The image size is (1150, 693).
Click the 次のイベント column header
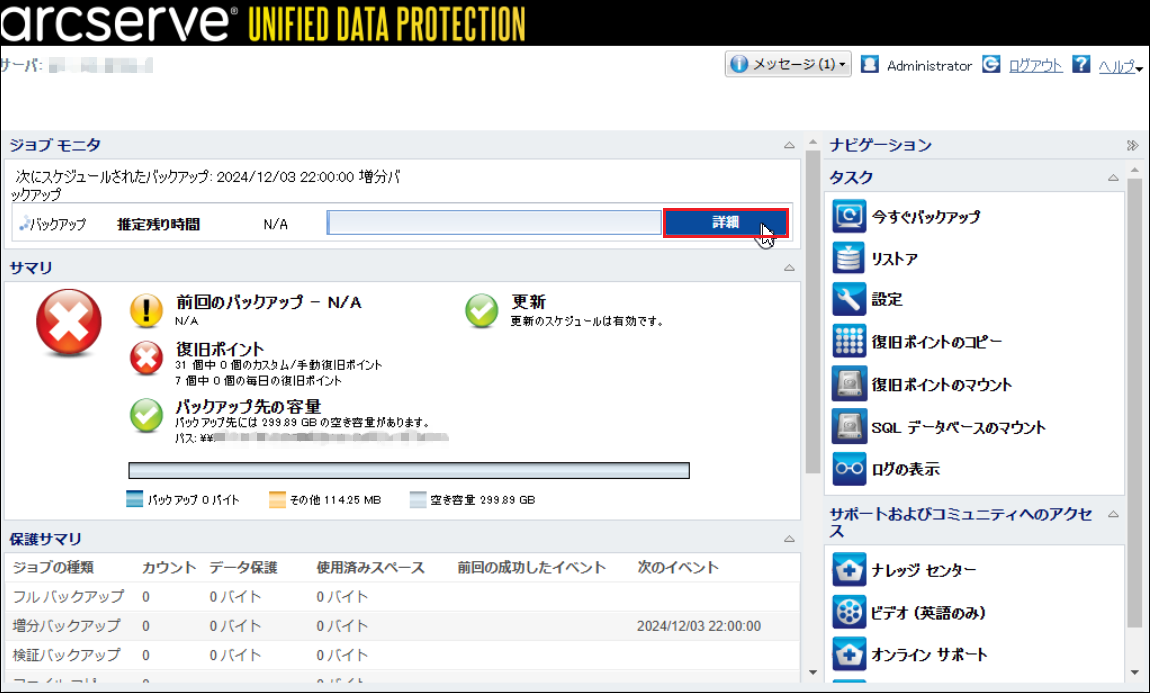678,568
